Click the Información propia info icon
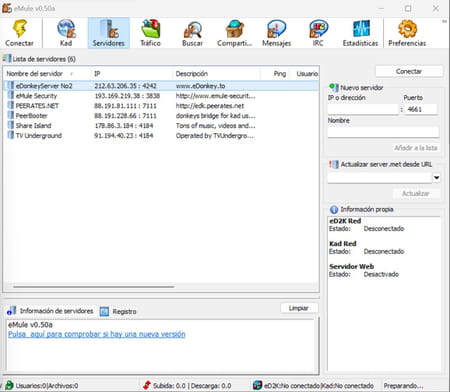 click(x=334, y=209)
